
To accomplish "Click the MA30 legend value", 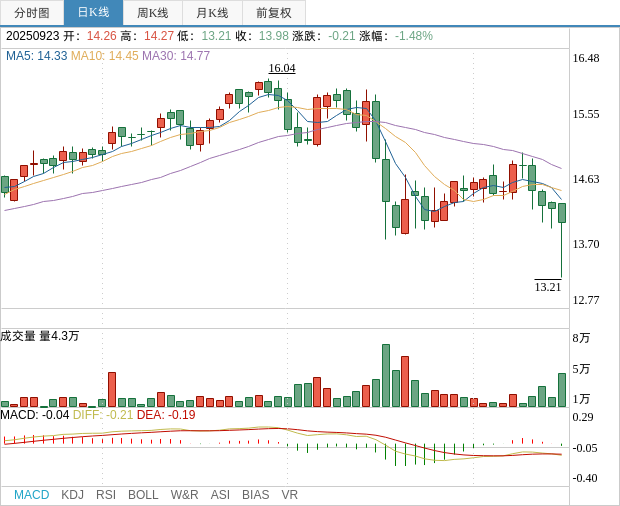I will [x=176, y=56].
